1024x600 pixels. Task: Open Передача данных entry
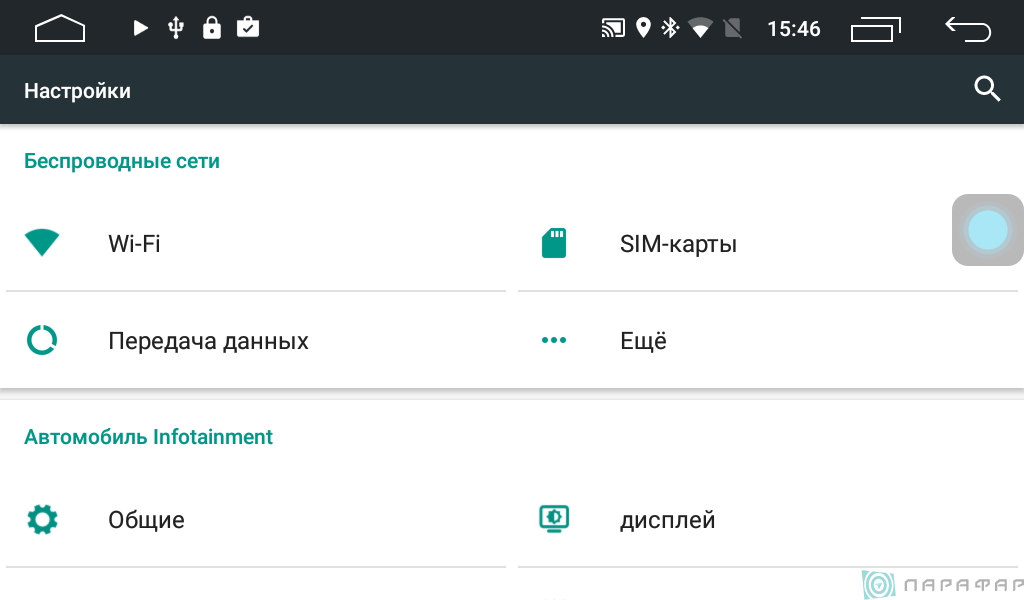pos(256,340)
